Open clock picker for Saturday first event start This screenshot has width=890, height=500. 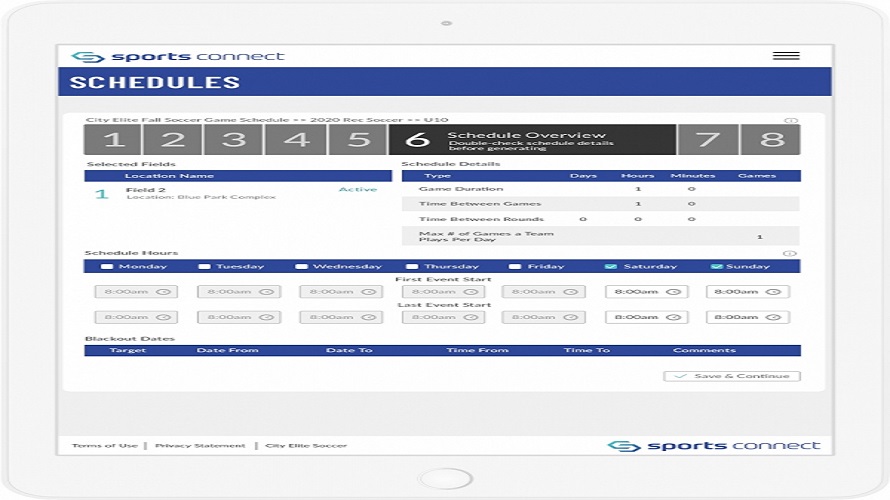[x=673, y=292]
